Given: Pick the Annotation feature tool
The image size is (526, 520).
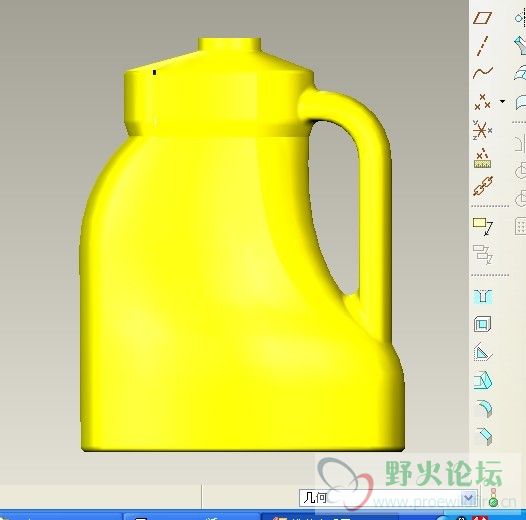Looking at the screenshot, I should (483, 226).
